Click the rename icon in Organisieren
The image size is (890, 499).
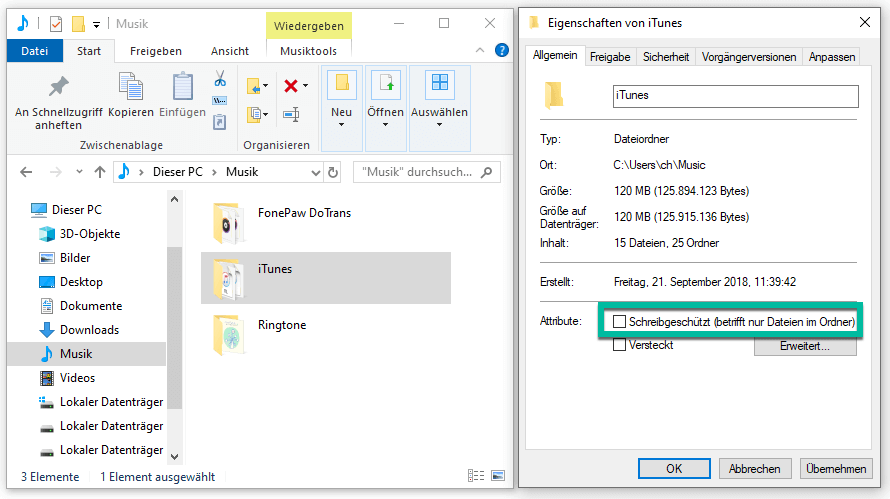point(291,115)
